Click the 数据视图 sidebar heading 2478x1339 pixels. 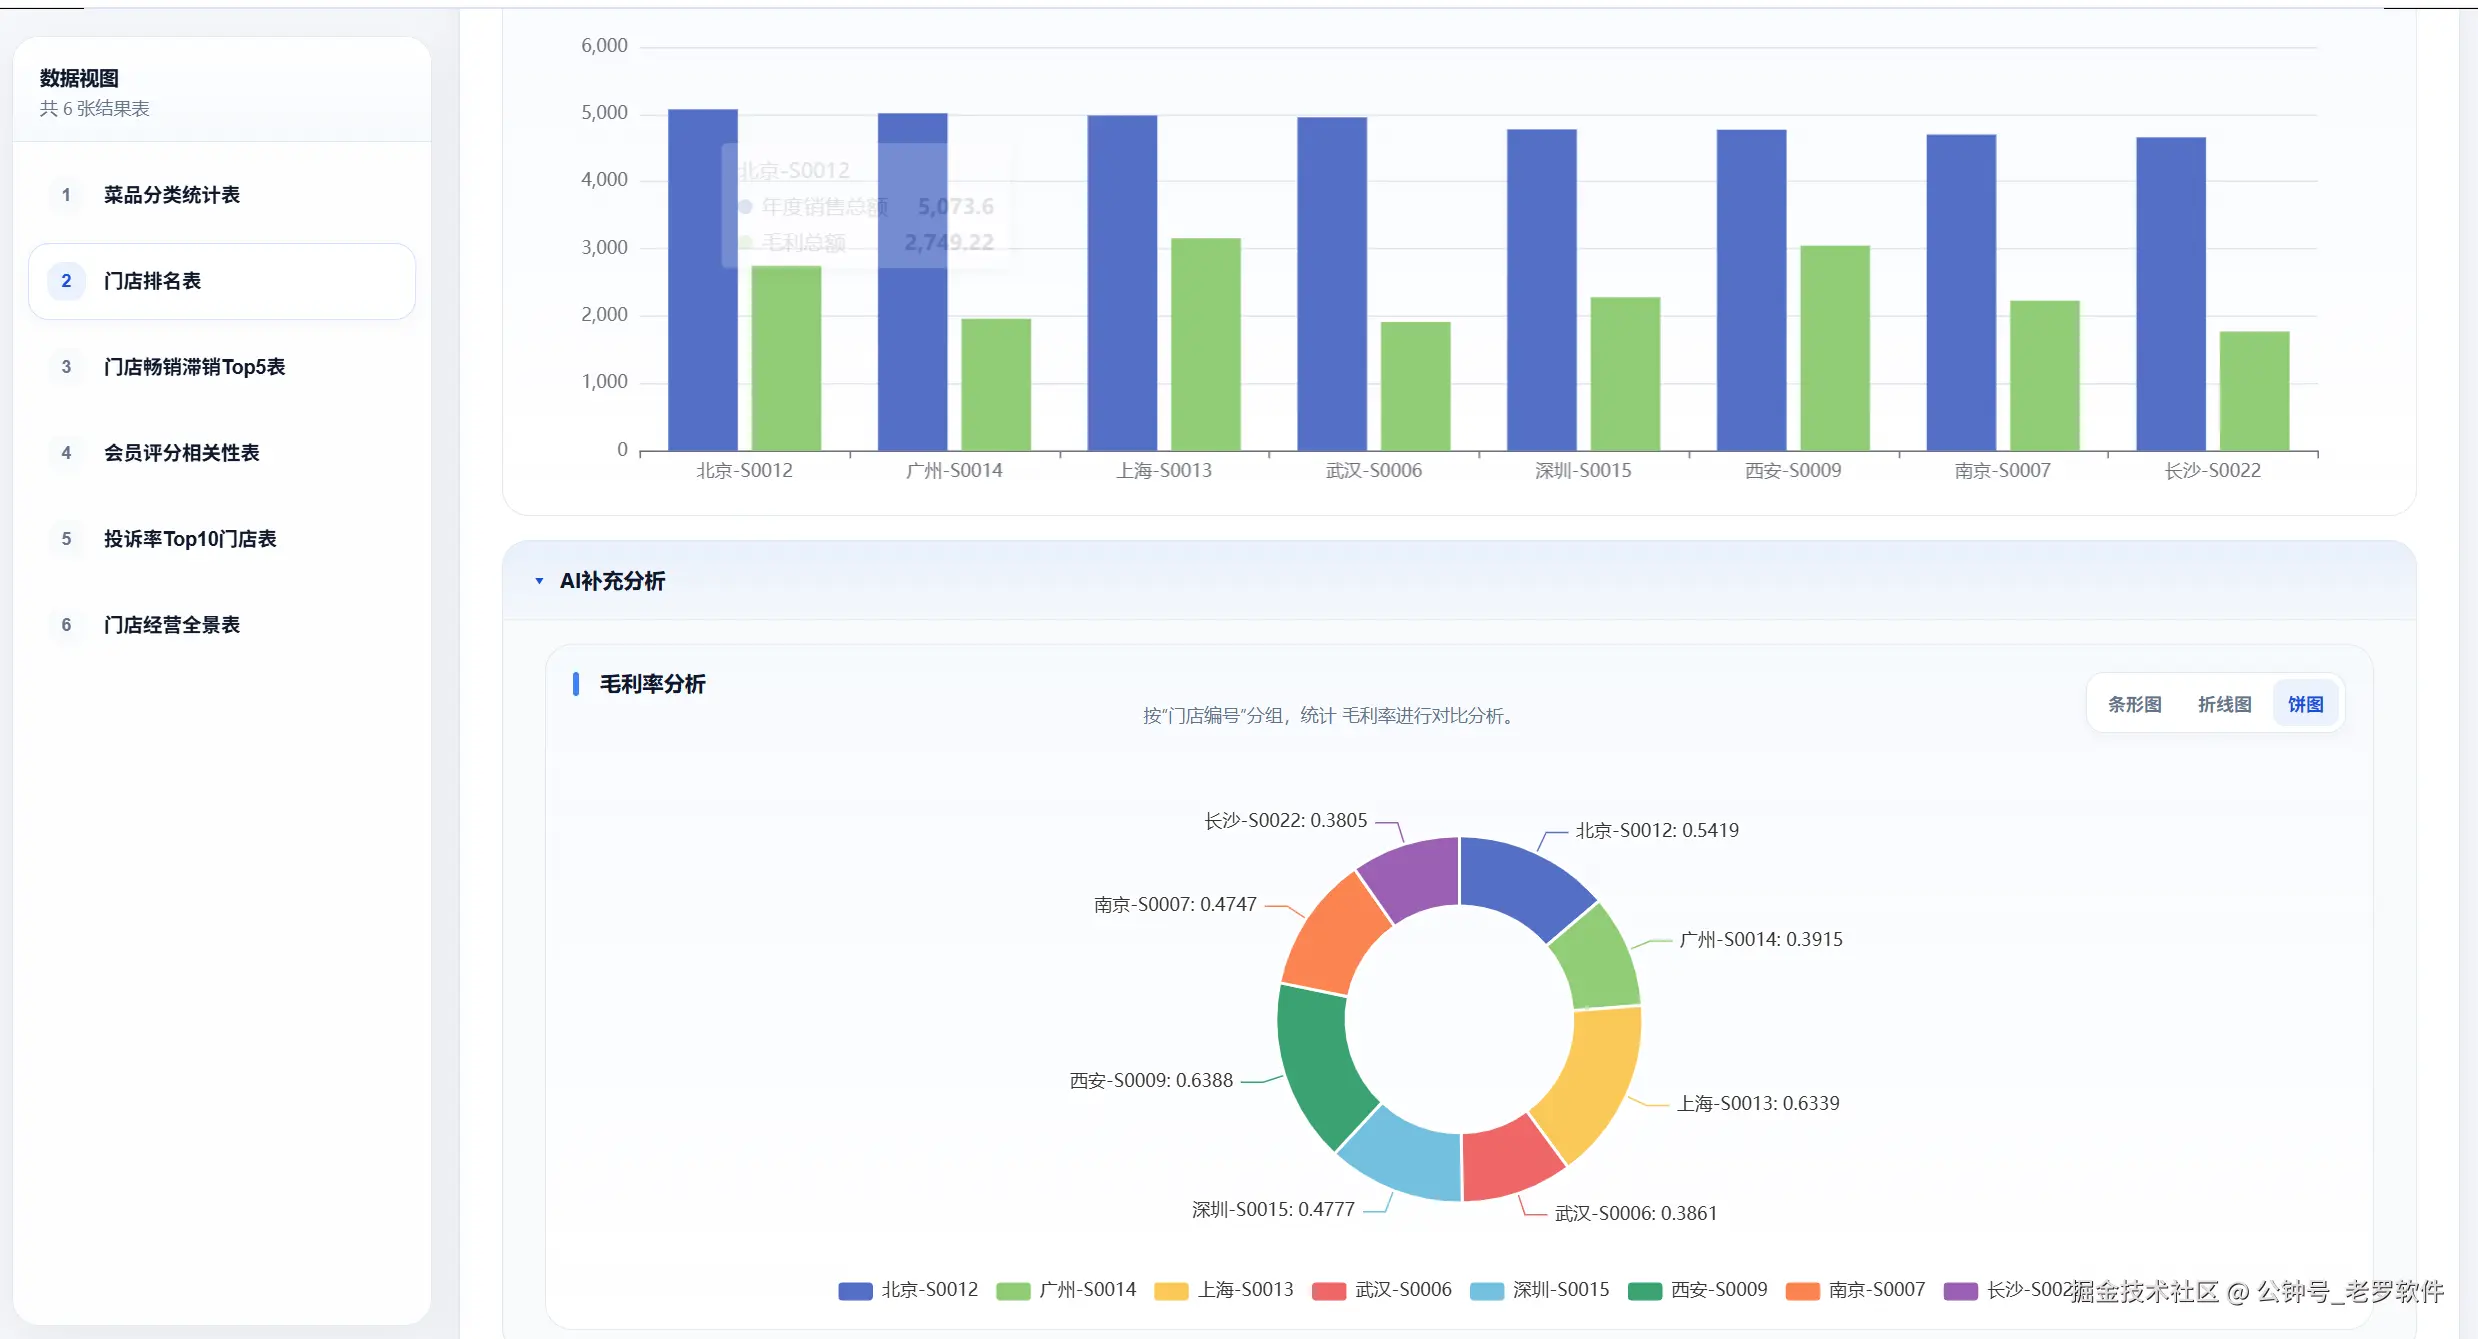[x=79, y=78]
